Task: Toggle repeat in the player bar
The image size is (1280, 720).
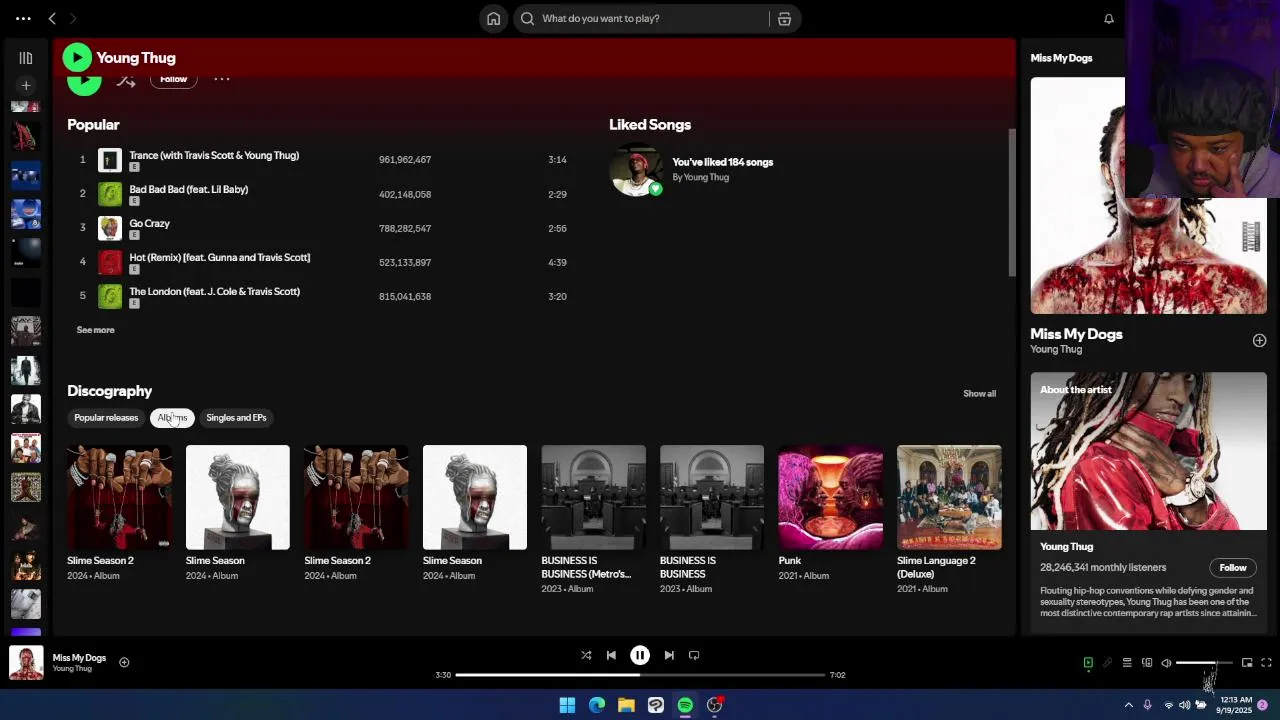Action: pos(694,655)
